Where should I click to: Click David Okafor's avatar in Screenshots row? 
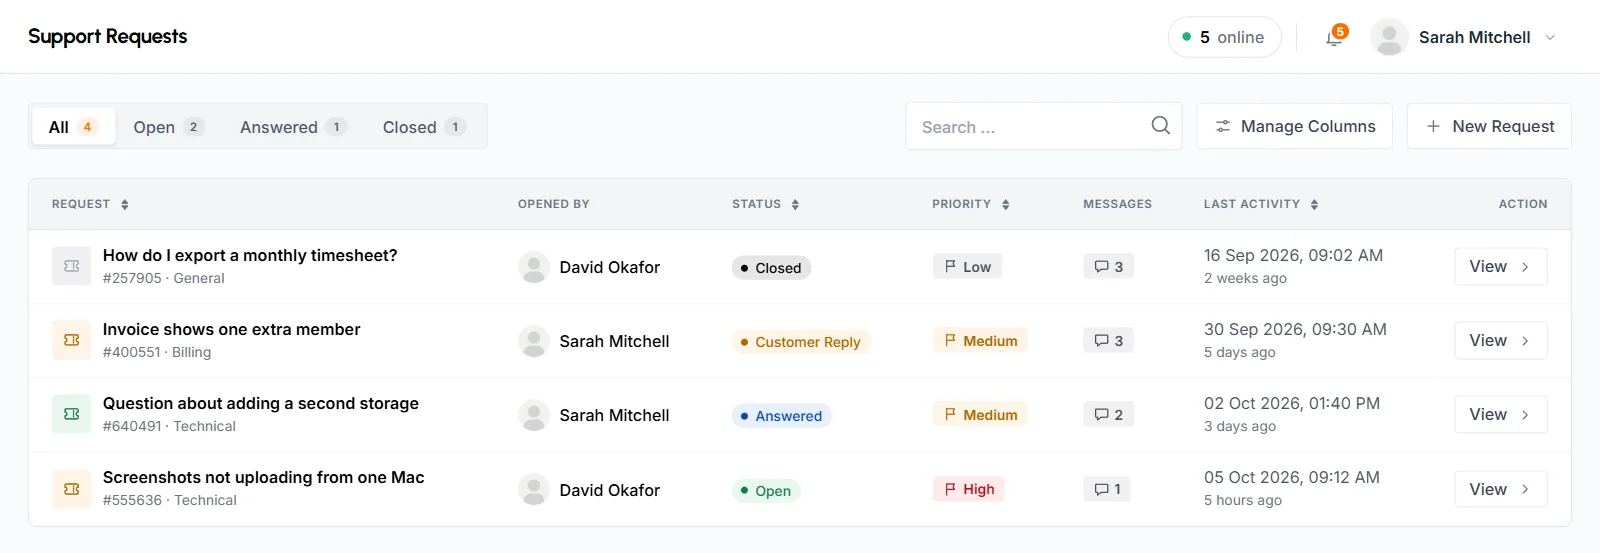pos(534,490)
